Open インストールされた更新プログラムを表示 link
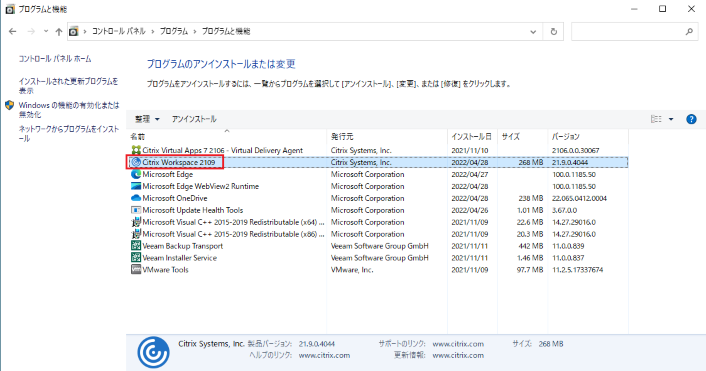This screenshot has height=371, width=706. [68, 86]
